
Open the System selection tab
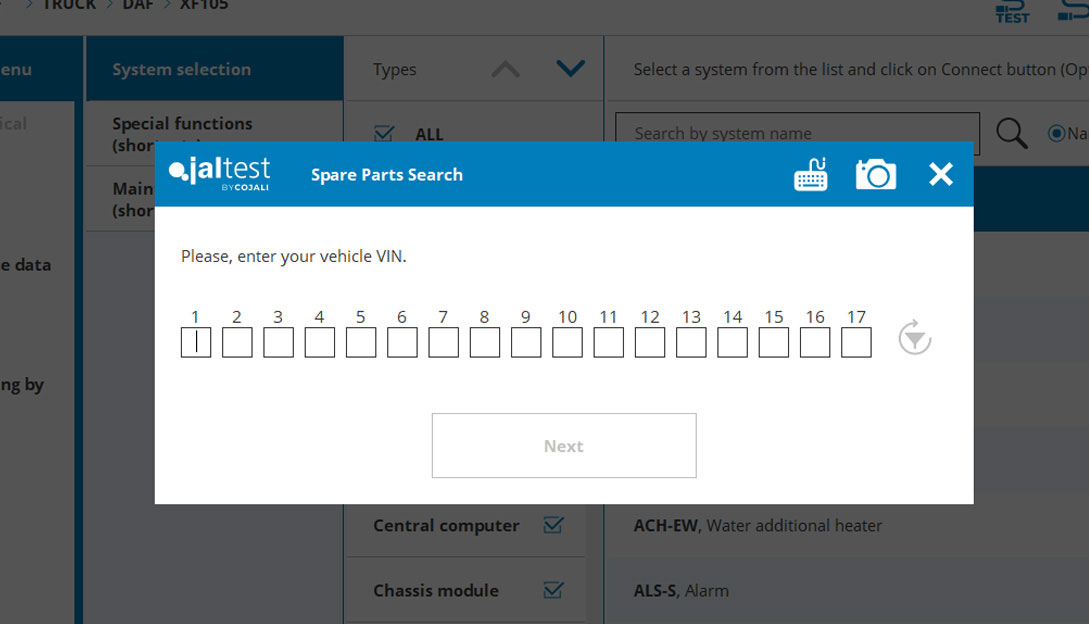click(x=182, y=69)
